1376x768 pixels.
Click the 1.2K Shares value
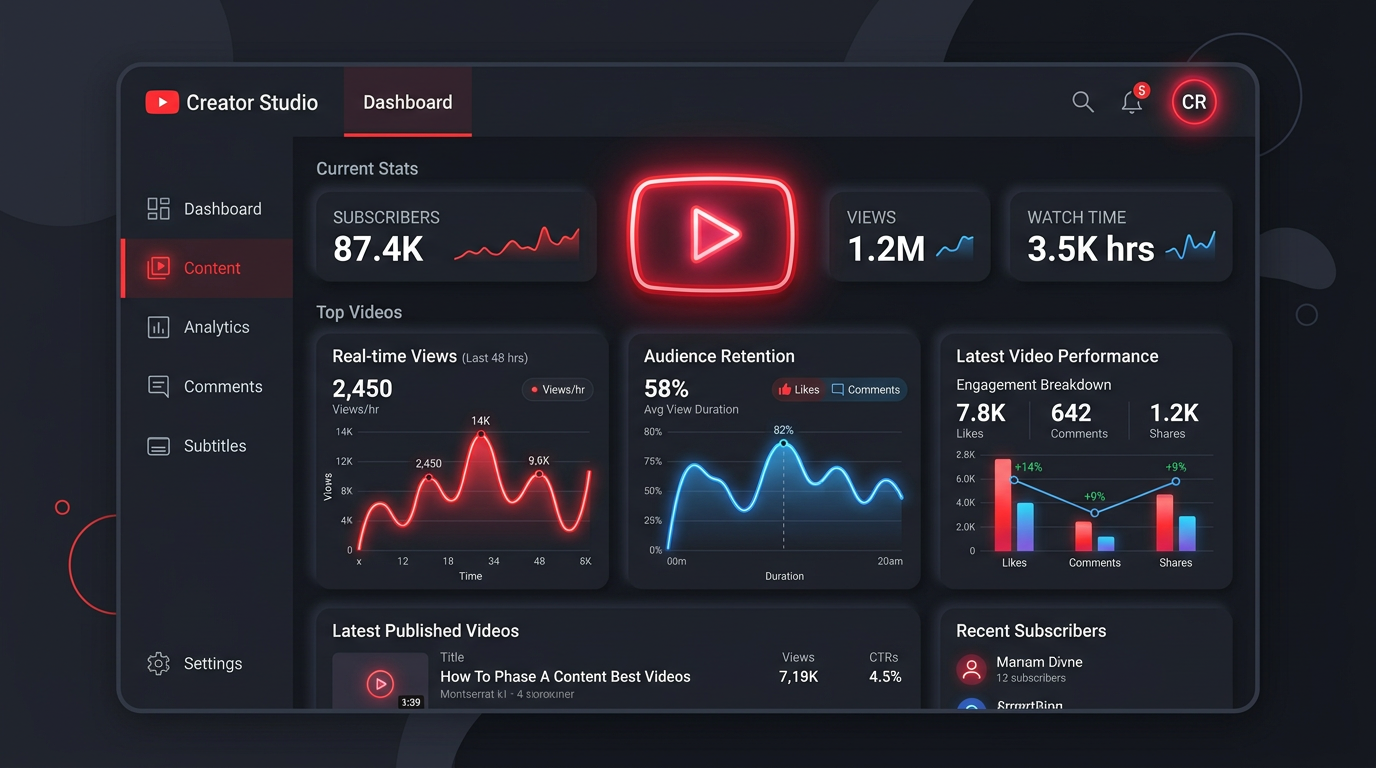coord(1174,413)
